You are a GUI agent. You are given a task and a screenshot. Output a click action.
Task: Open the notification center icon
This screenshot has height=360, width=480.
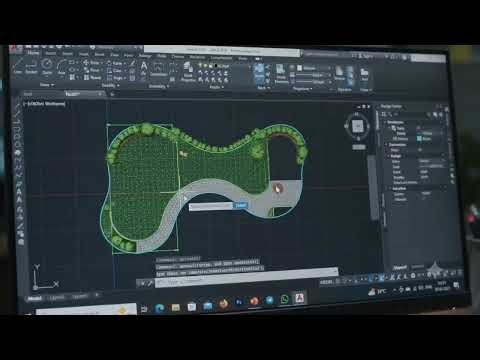click(x=456, y=285)
